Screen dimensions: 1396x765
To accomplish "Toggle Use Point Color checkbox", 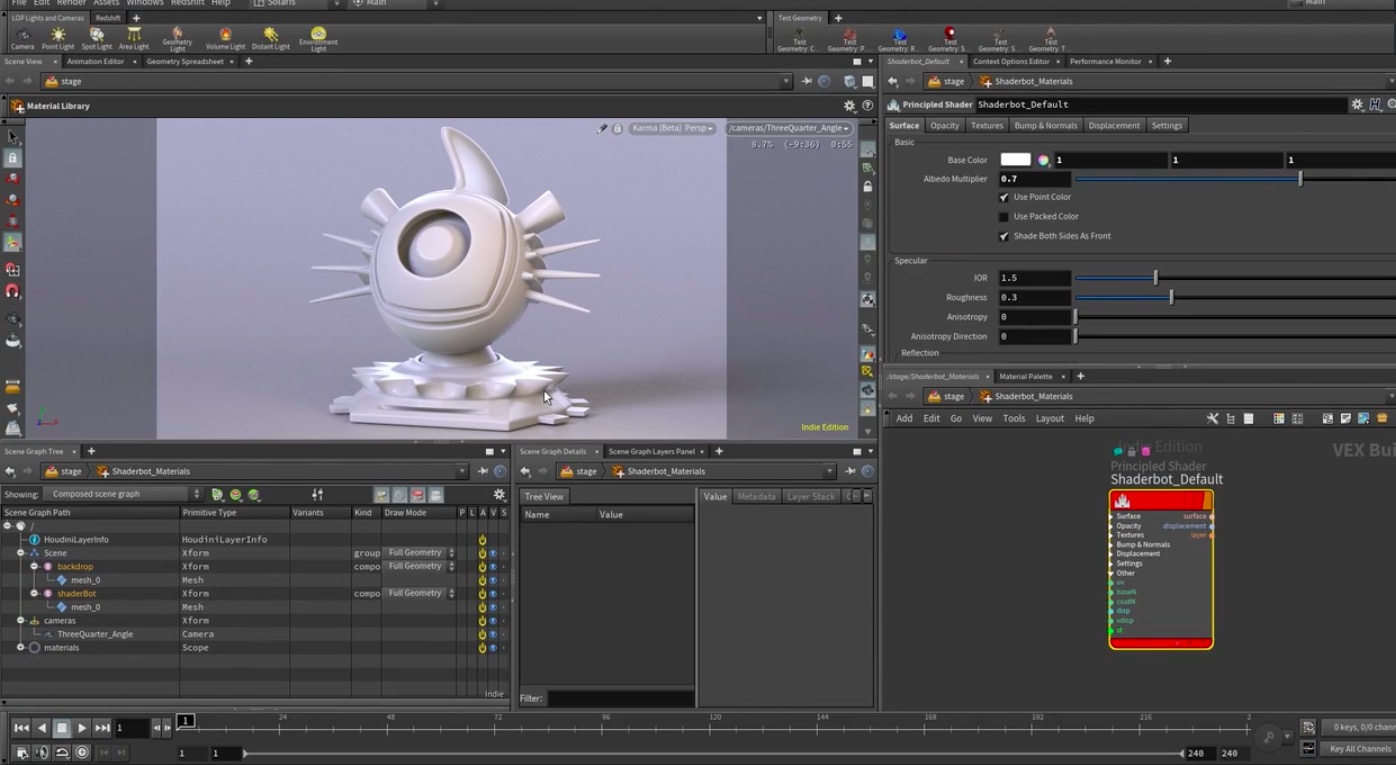I will [1004, 197].
